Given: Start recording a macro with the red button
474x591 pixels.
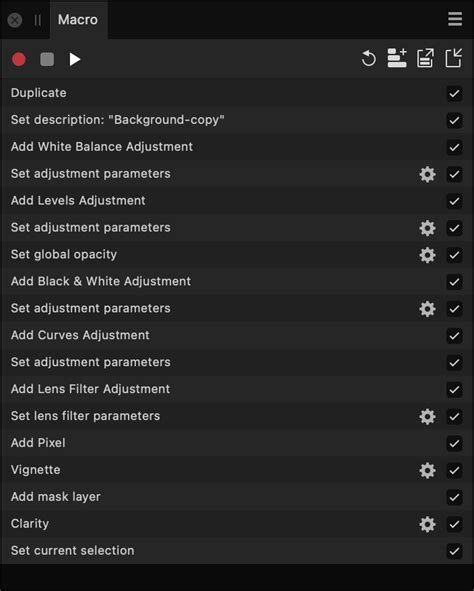Looking at the screenshot, I should [x=19, y=59].
